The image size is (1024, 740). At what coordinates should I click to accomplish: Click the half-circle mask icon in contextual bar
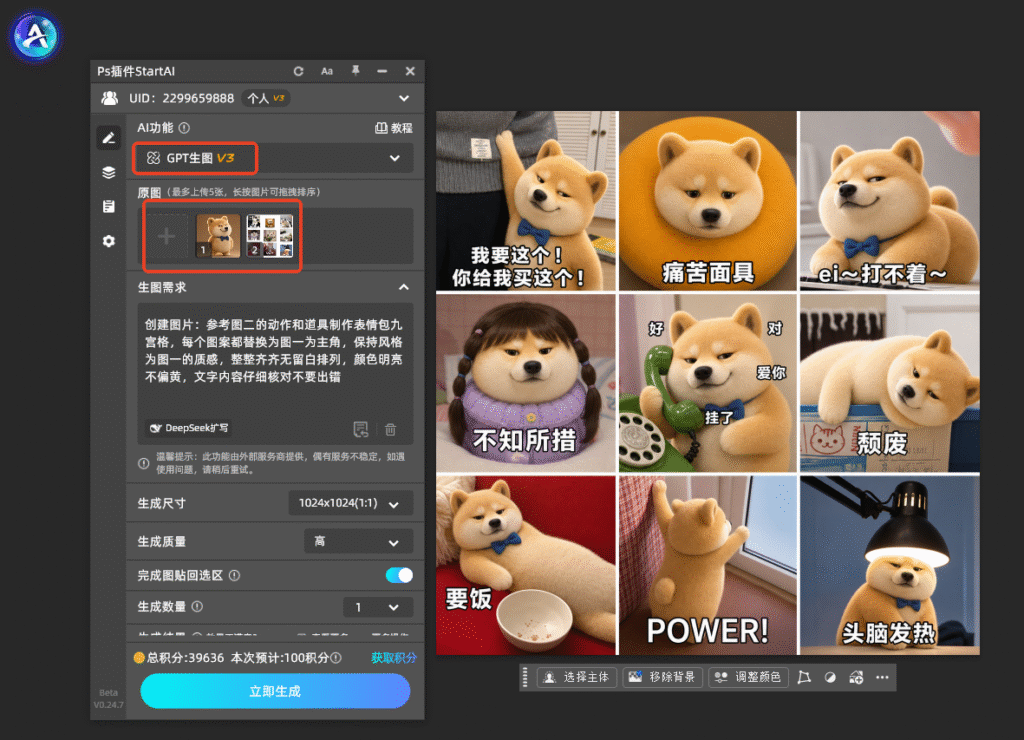coord(830,677)
